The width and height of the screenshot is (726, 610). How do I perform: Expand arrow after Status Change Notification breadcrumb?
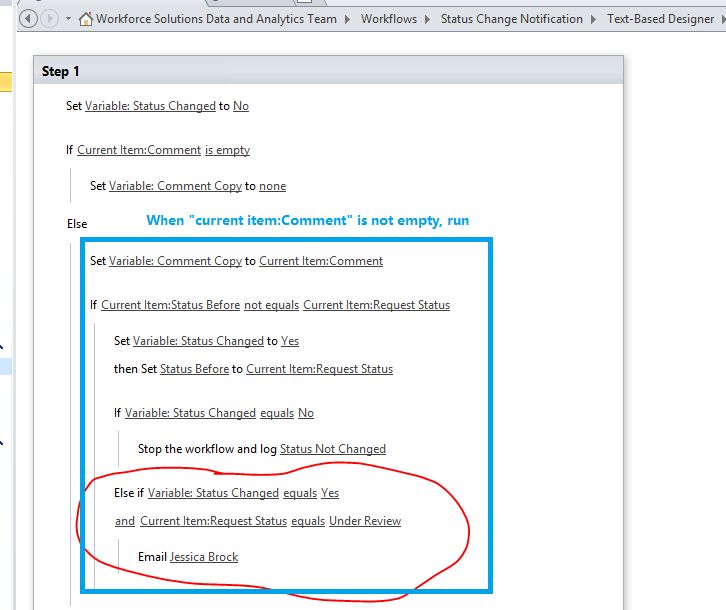594,19
